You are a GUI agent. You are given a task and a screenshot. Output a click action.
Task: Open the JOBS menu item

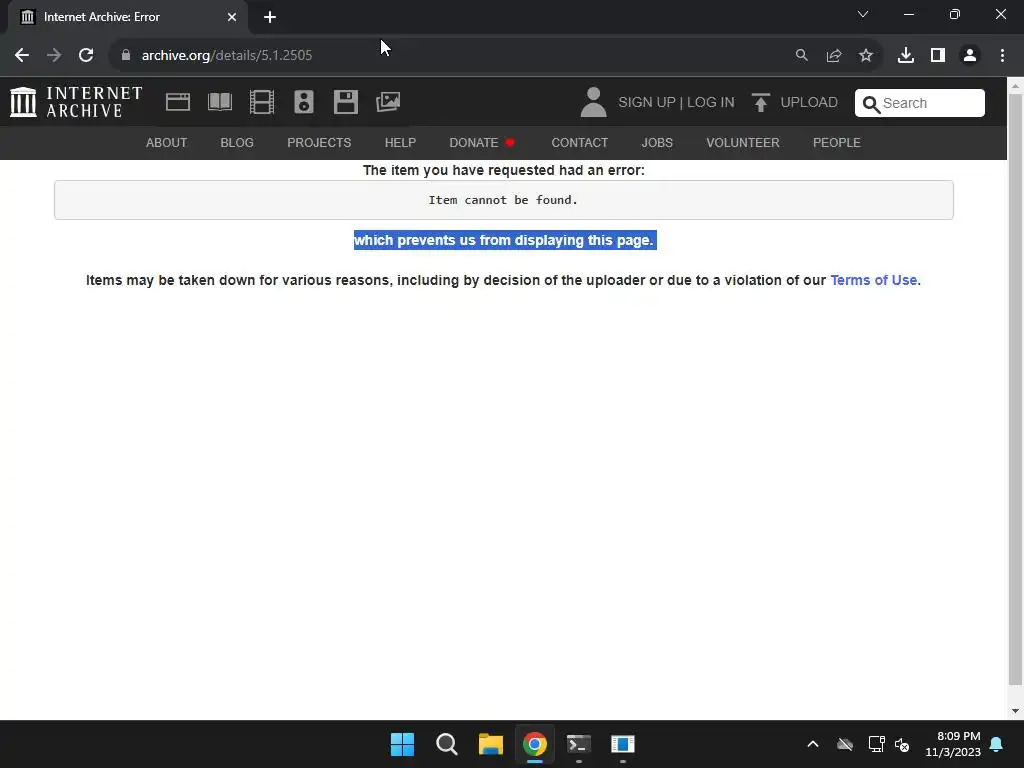(x=657, y=142)
